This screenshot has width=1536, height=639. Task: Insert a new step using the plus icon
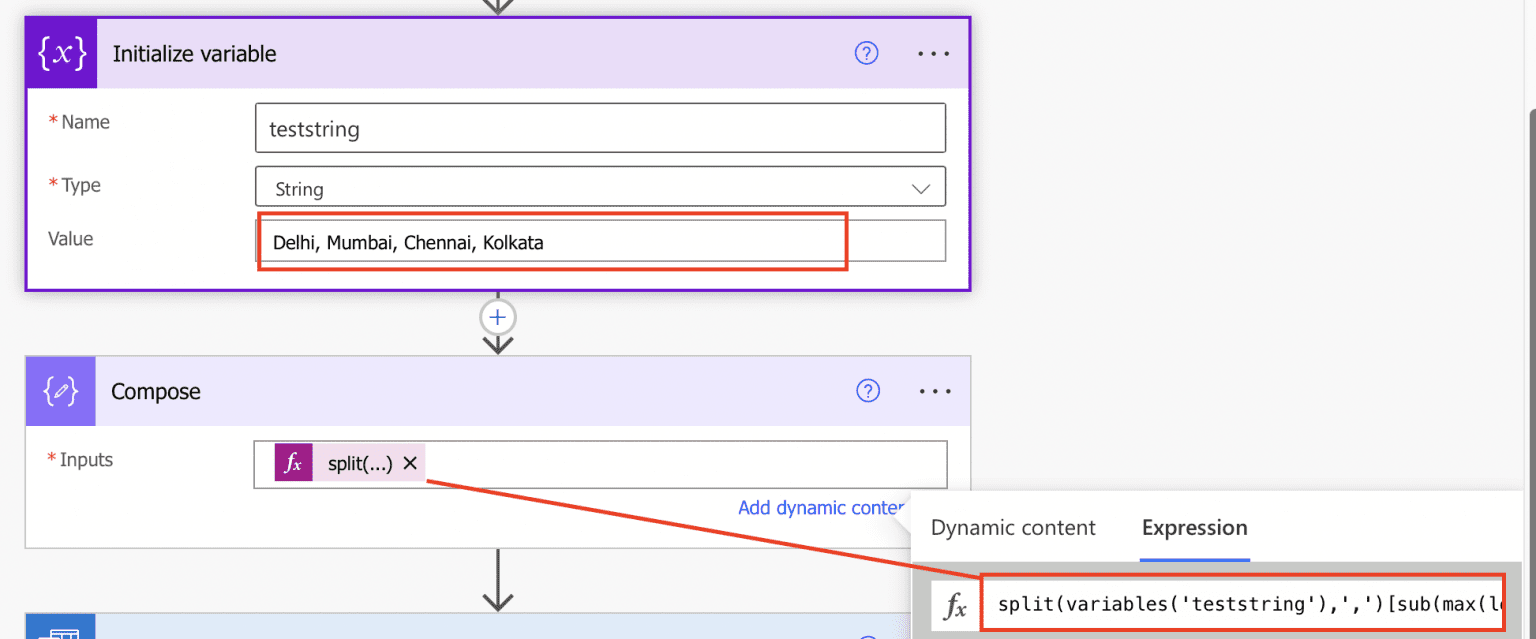coord(497,316)
